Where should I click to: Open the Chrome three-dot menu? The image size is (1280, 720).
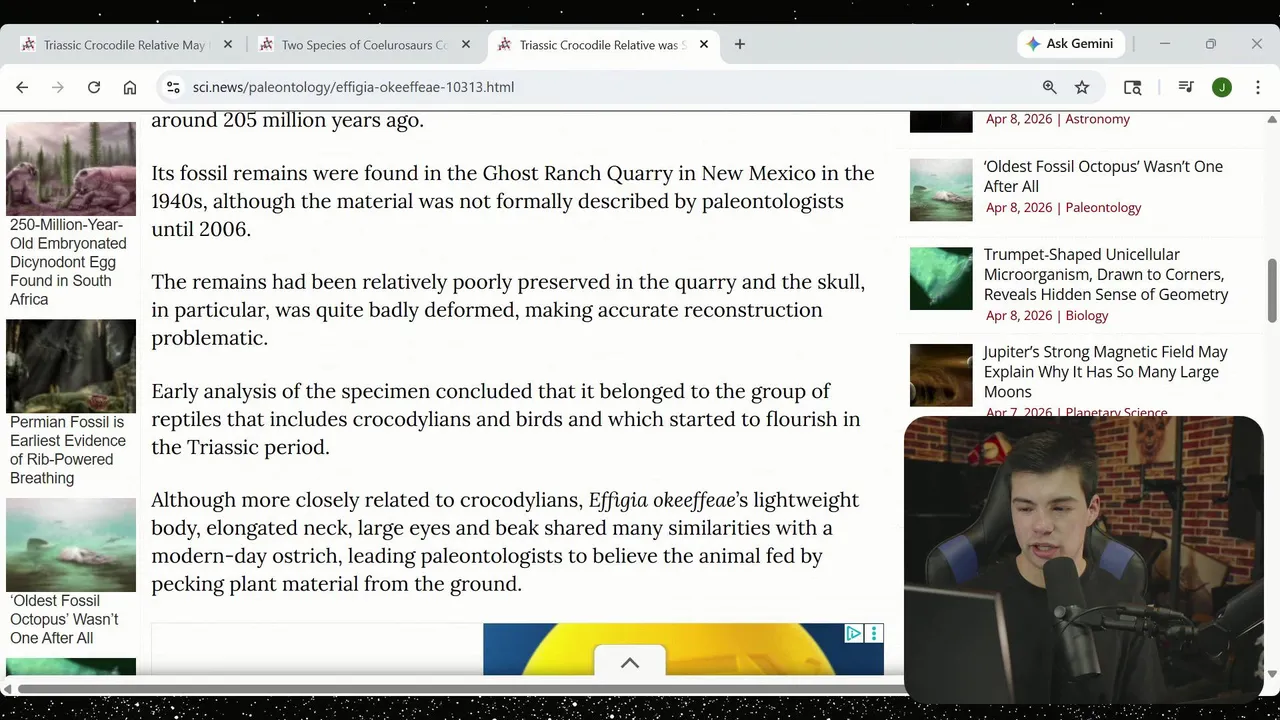[x=1258, y=87]
